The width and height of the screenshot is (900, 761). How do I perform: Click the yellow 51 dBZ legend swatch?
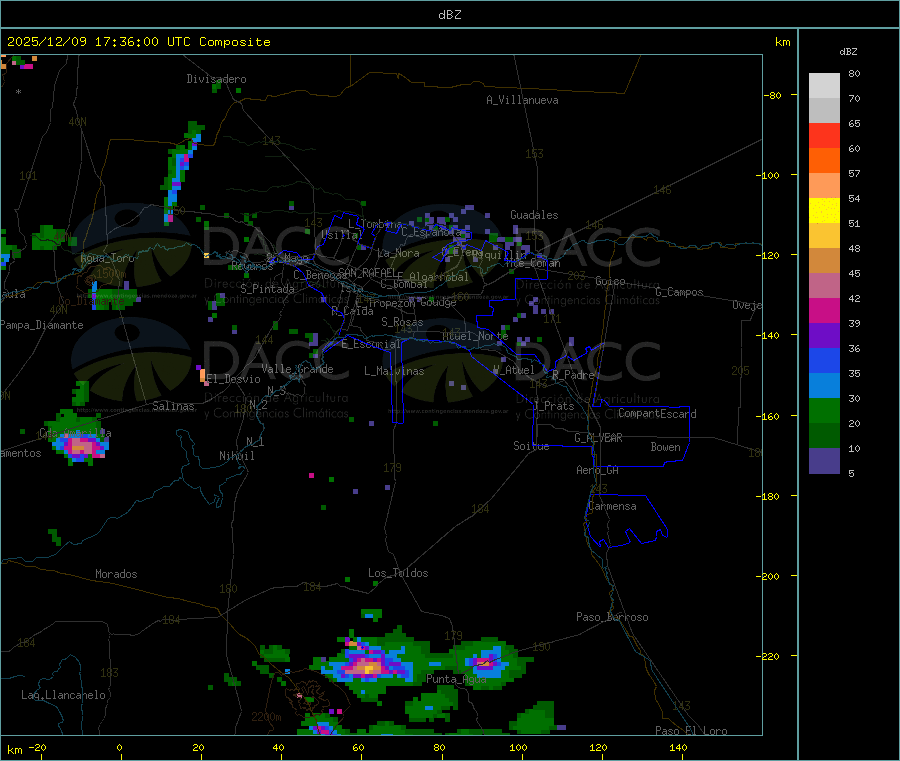pos(824,211)
